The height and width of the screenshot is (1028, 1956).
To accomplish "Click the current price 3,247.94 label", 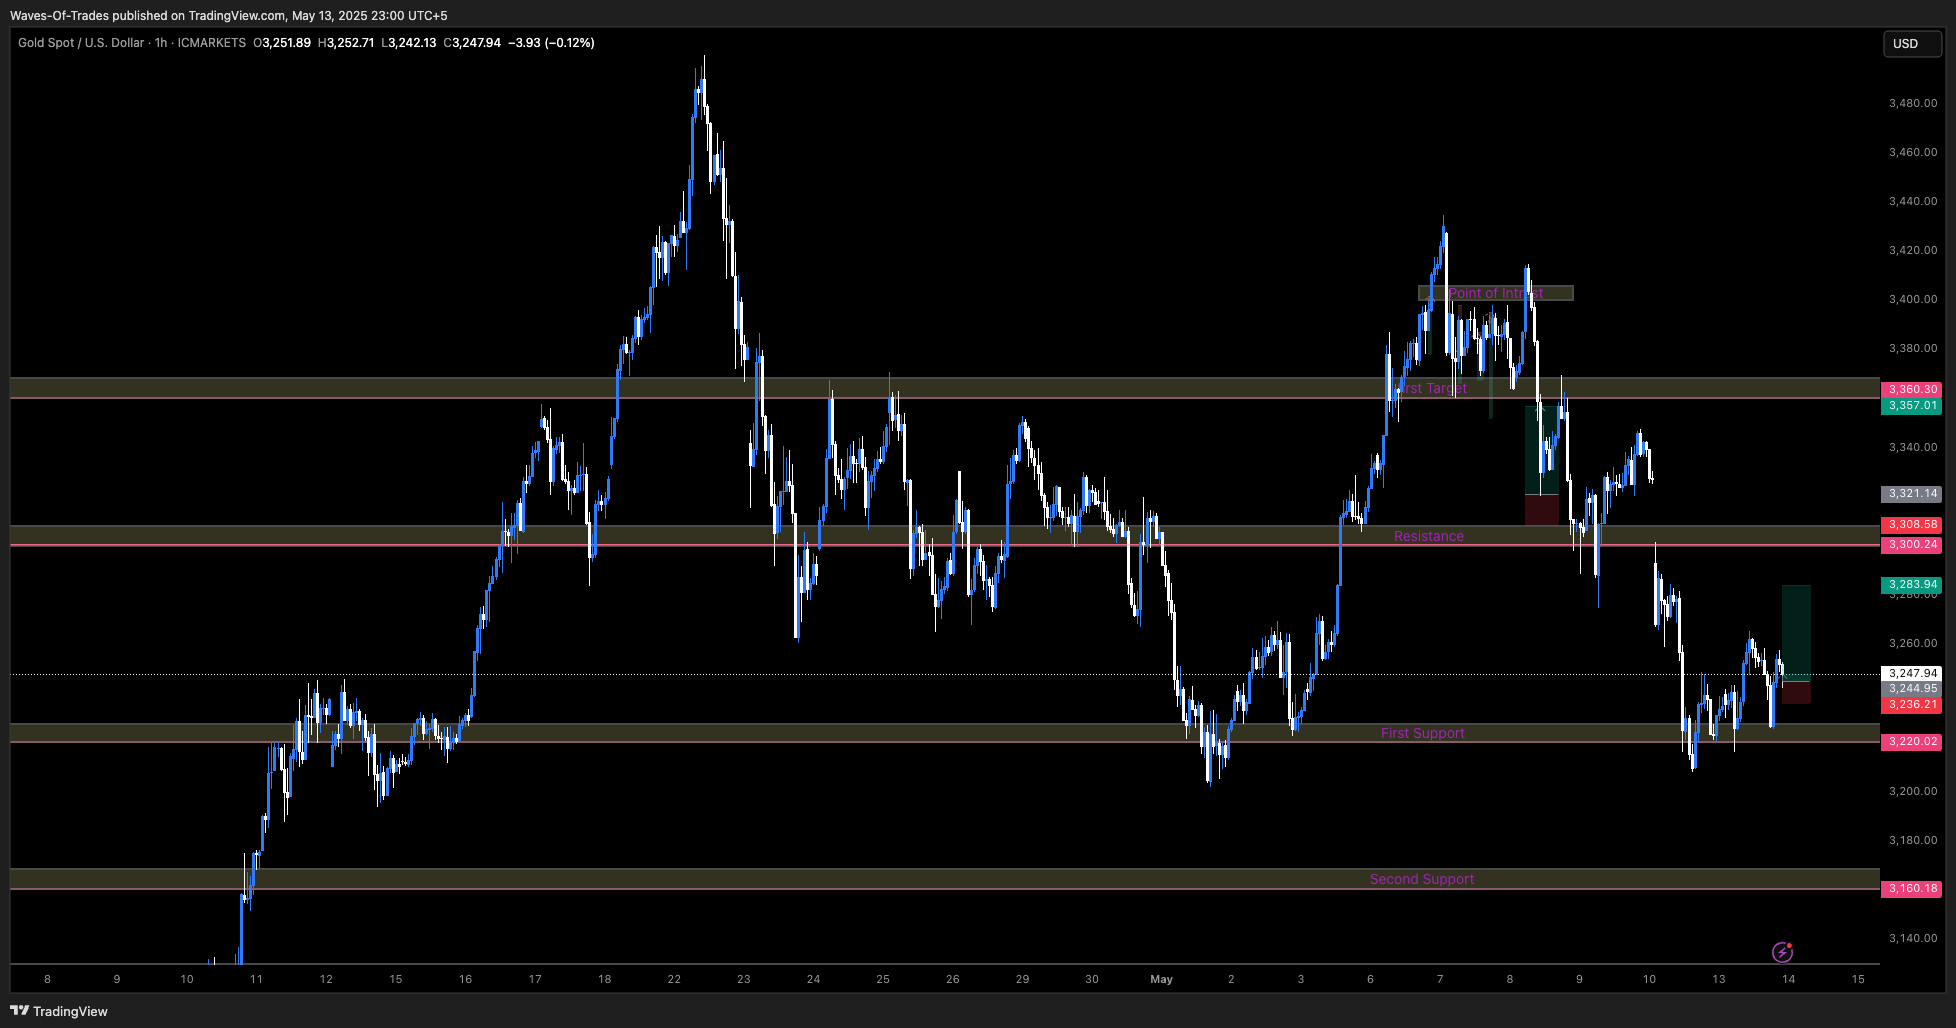I will tap(1912, 674).
